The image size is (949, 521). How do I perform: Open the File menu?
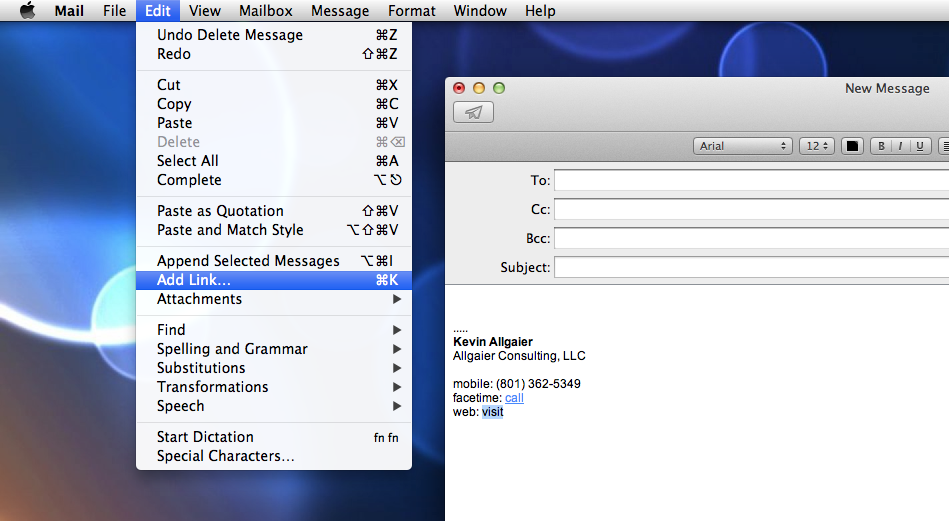(x=114, y=11)
